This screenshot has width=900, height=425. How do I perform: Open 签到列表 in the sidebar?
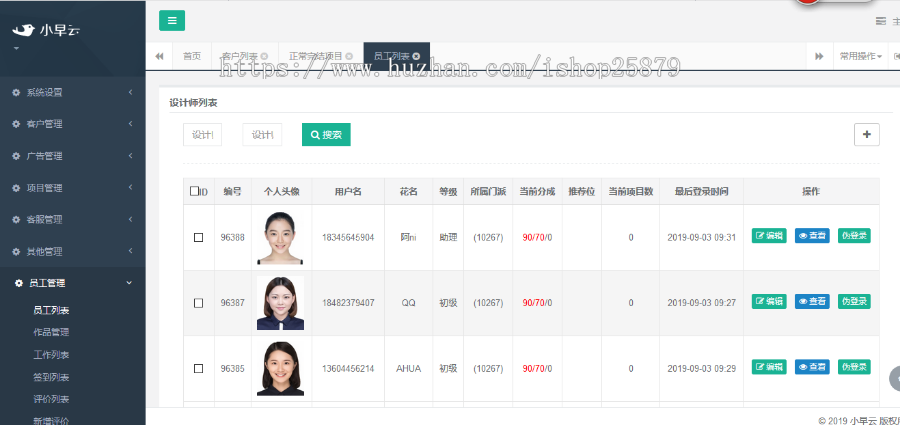[x=51, y=377]
